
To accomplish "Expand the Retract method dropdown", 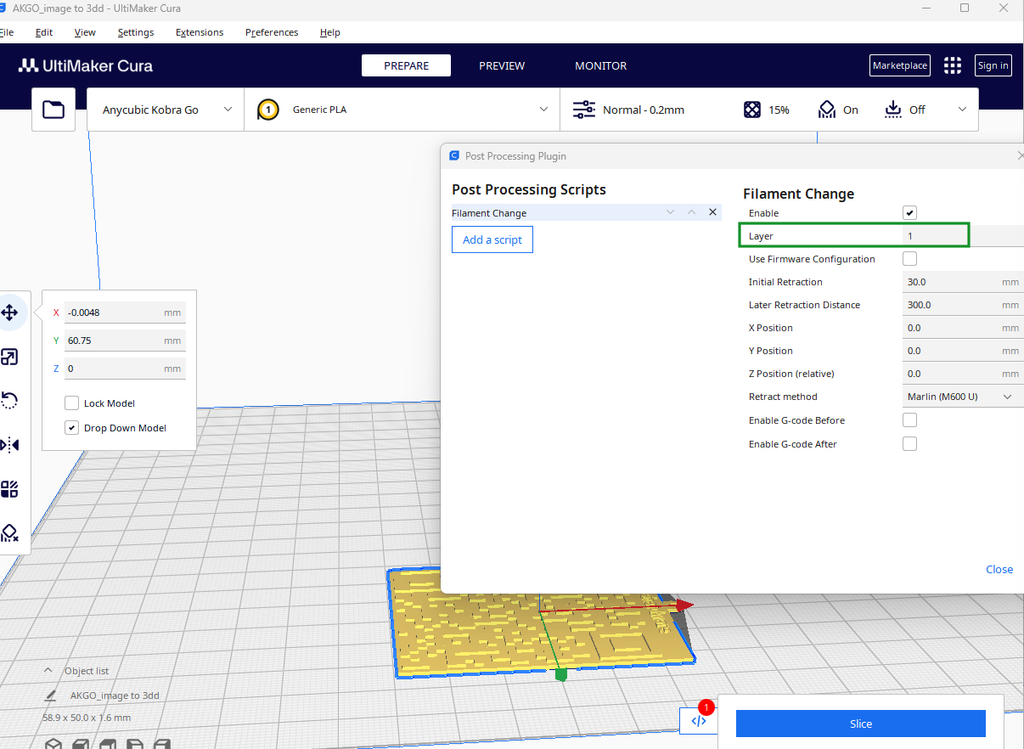I will [x=961, y=396].
